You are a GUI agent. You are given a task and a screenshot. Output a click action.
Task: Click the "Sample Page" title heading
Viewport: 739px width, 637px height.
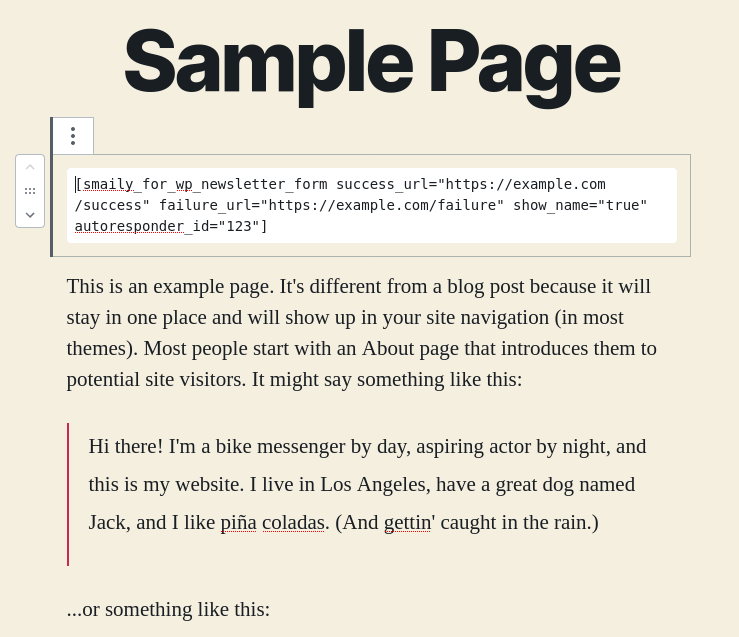click(x=371, y=61)
